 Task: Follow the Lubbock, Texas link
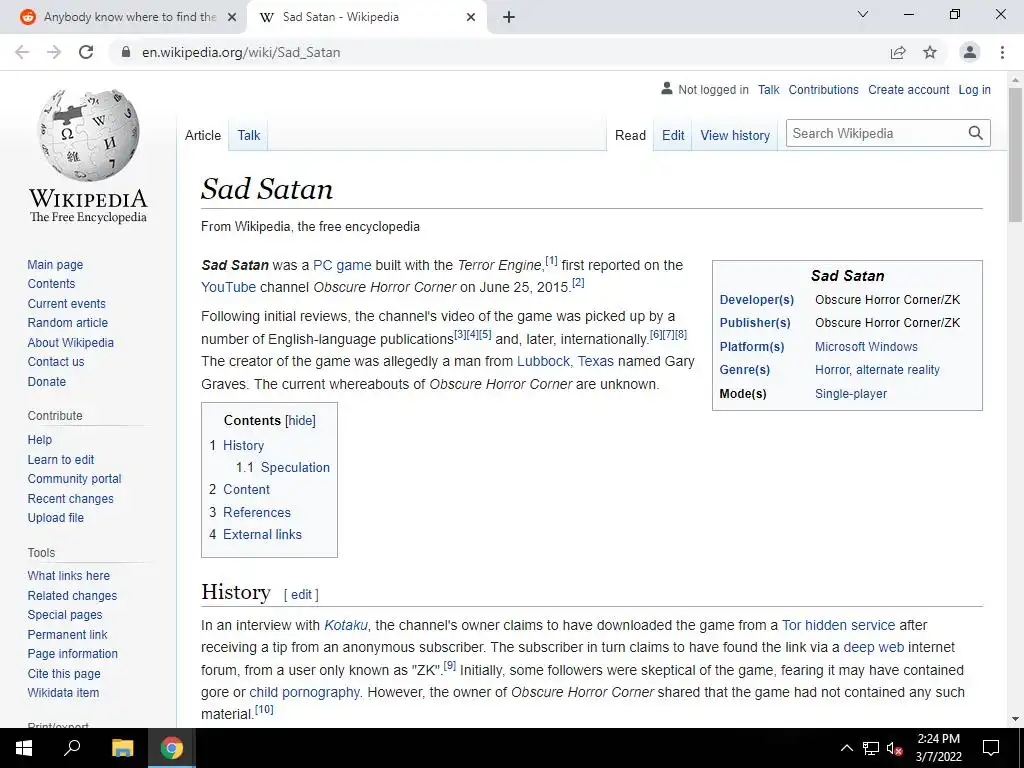[x=566, y=362]
